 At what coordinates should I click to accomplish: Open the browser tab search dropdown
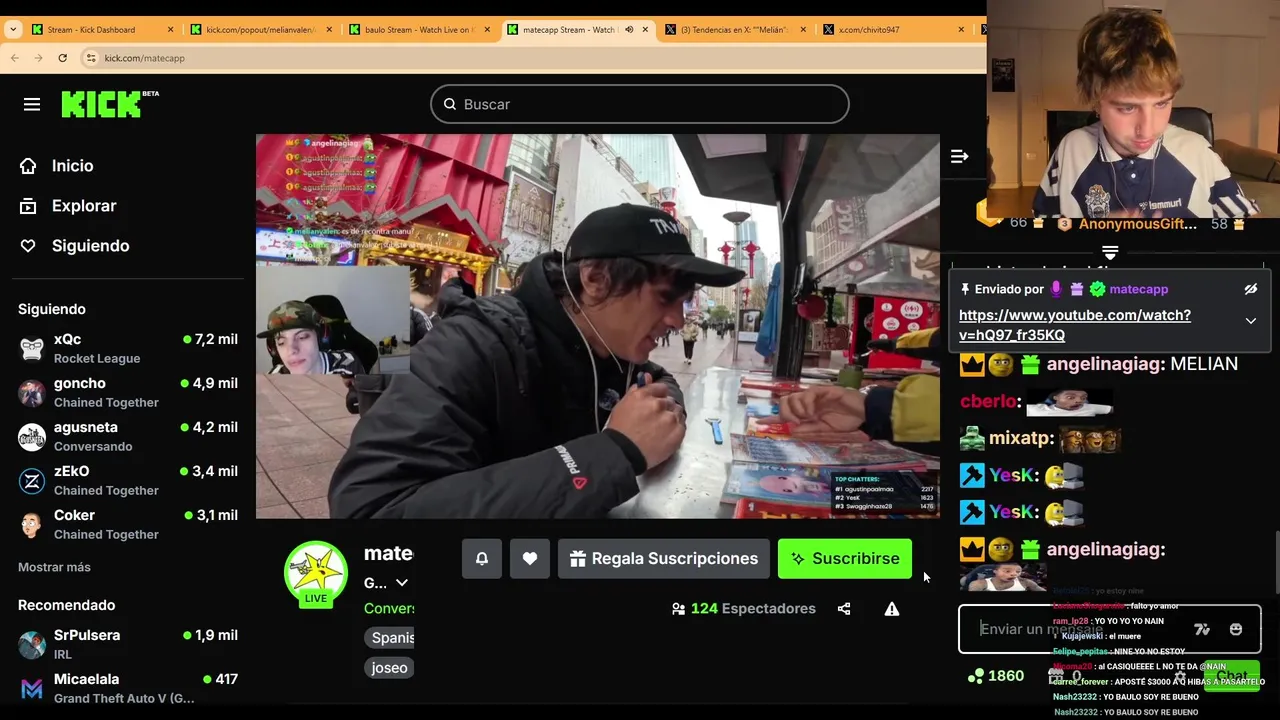click(12, 30)
